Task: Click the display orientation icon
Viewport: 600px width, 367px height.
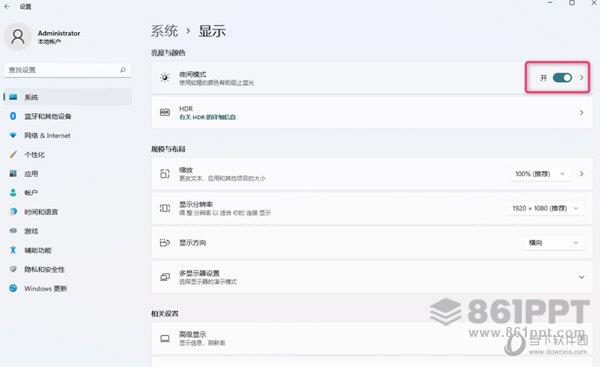Action: click(x=165, y=243)
